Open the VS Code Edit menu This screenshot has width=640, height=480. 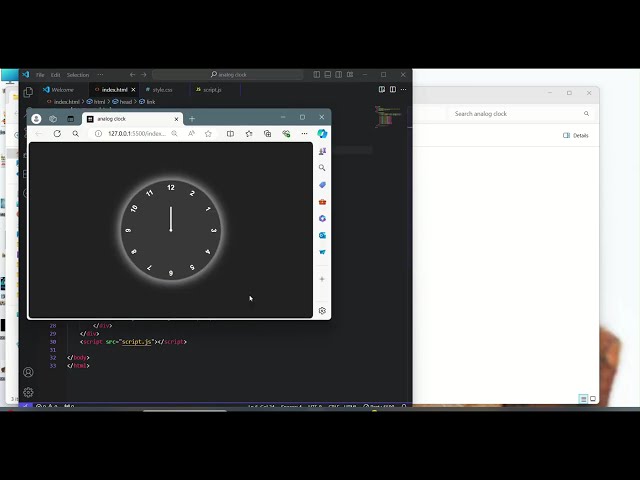coord(56,75)
